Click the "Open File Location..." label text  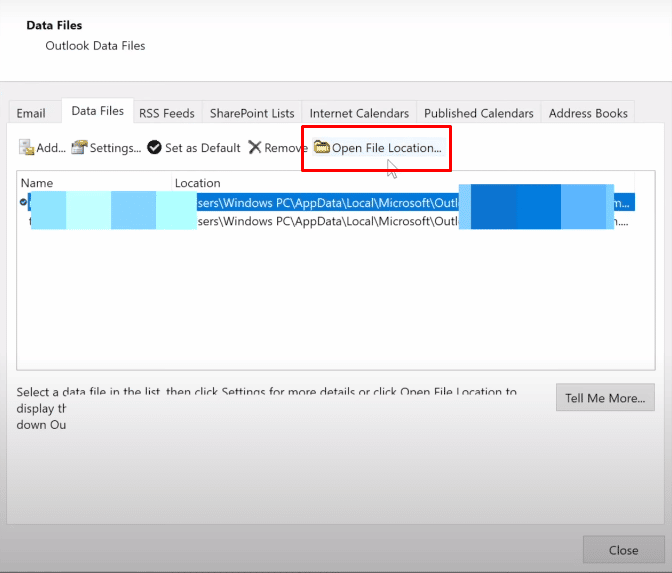(387, 148)
